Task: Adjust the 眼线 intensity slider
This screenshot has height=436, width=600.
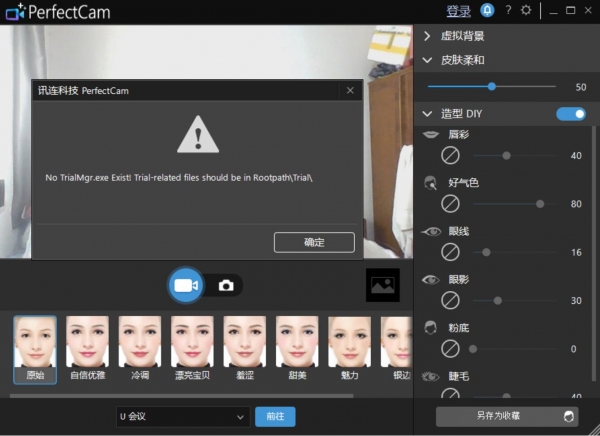Action: 515,252
